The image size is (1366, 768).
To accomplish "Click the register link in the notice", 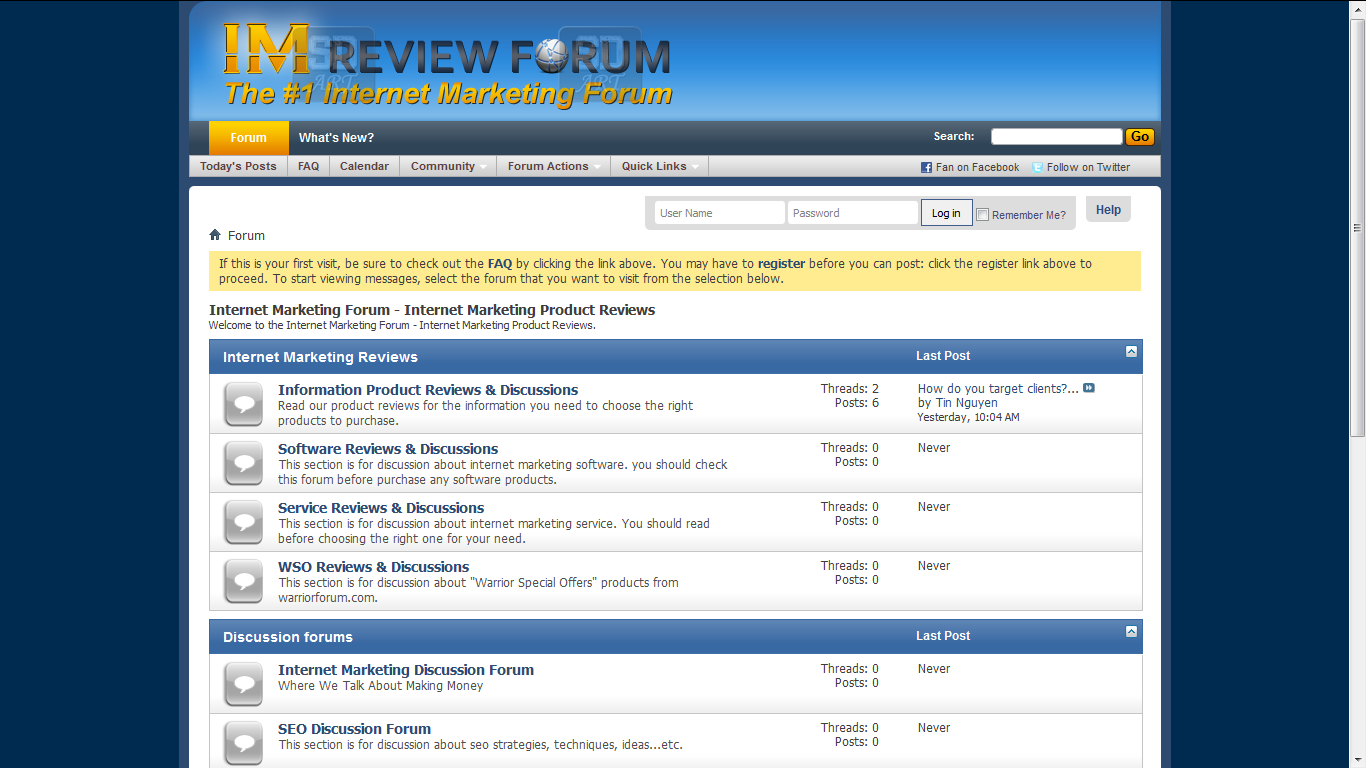I will tap(781, 264).
